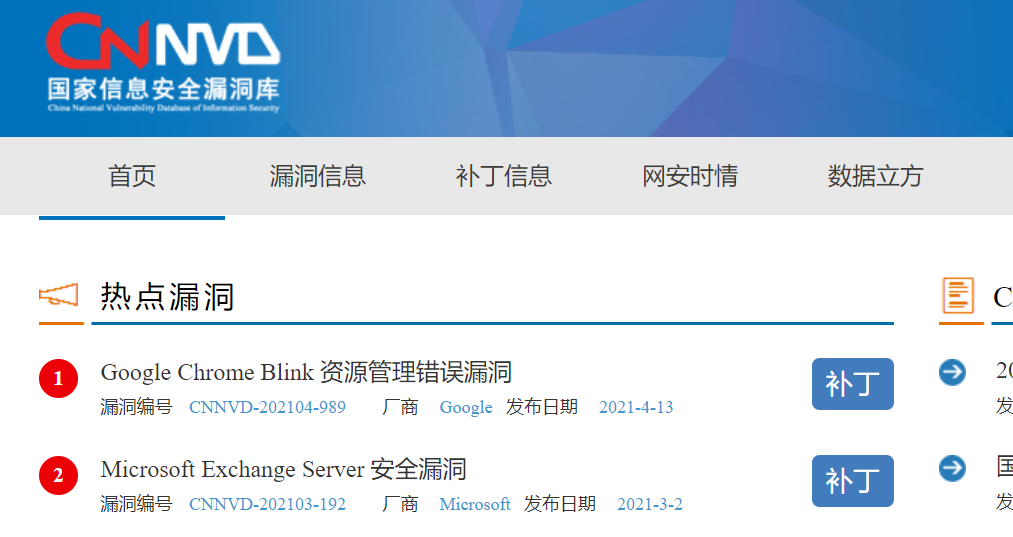
Task: Open the 网安时情 menu item
Action: point(690,176)
